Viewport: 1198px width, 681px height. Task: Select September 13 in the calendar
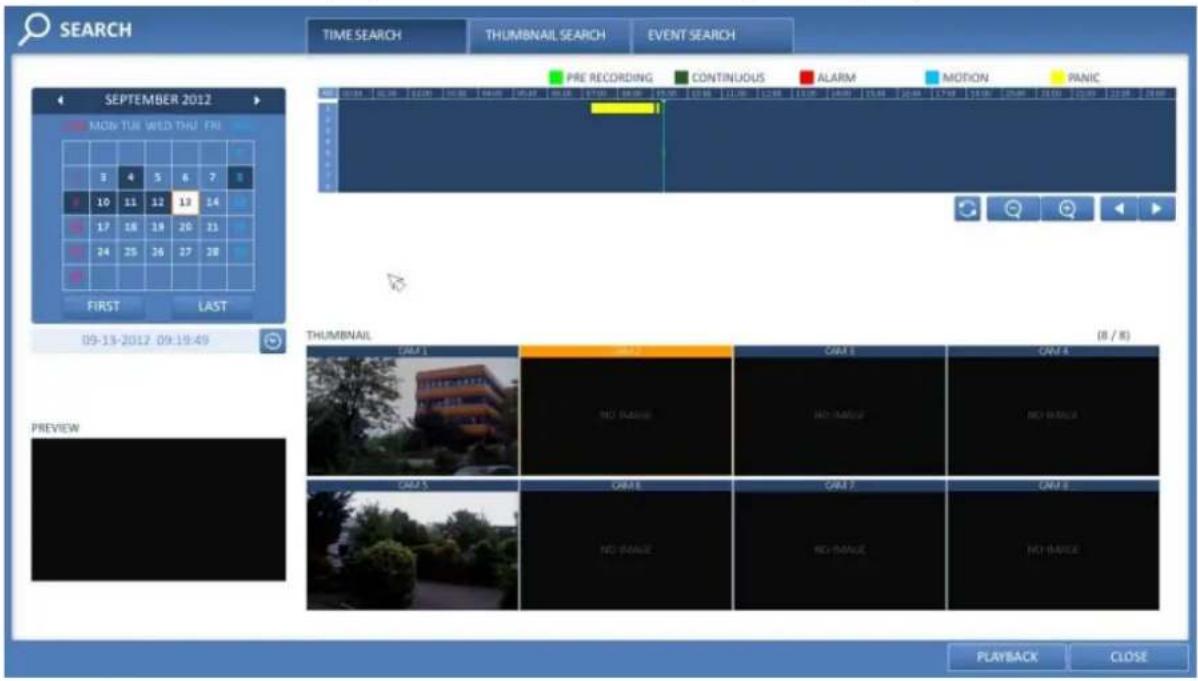[x=185, y=203]
